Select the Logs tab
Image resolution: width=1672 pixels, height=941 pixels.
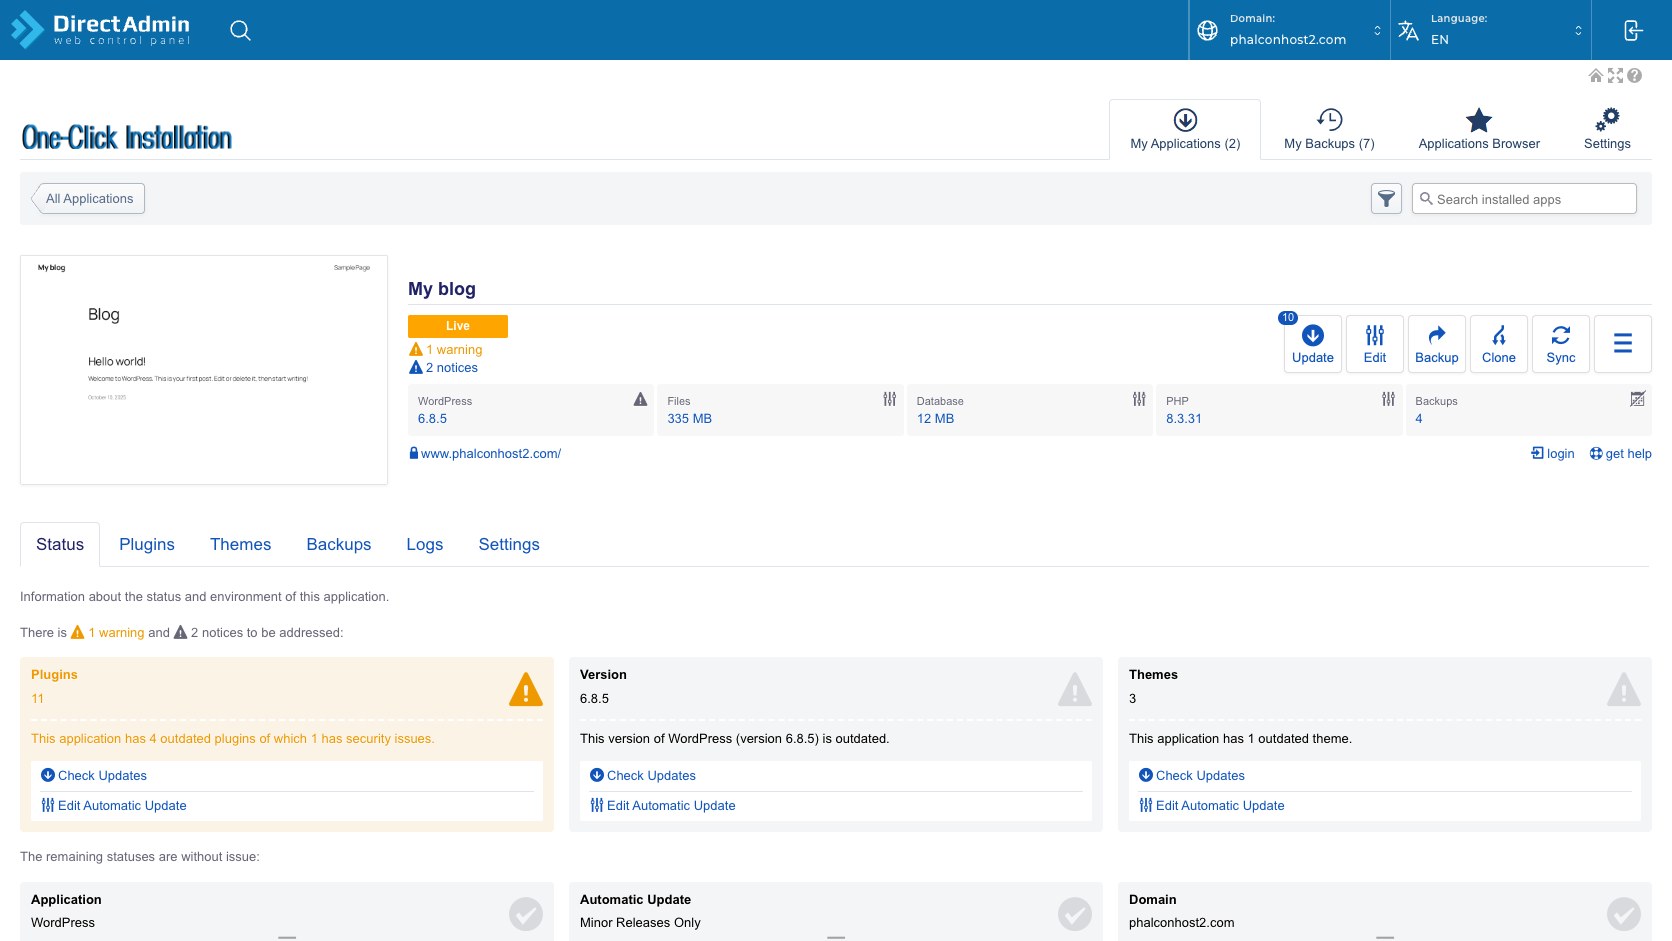(424, 544)
